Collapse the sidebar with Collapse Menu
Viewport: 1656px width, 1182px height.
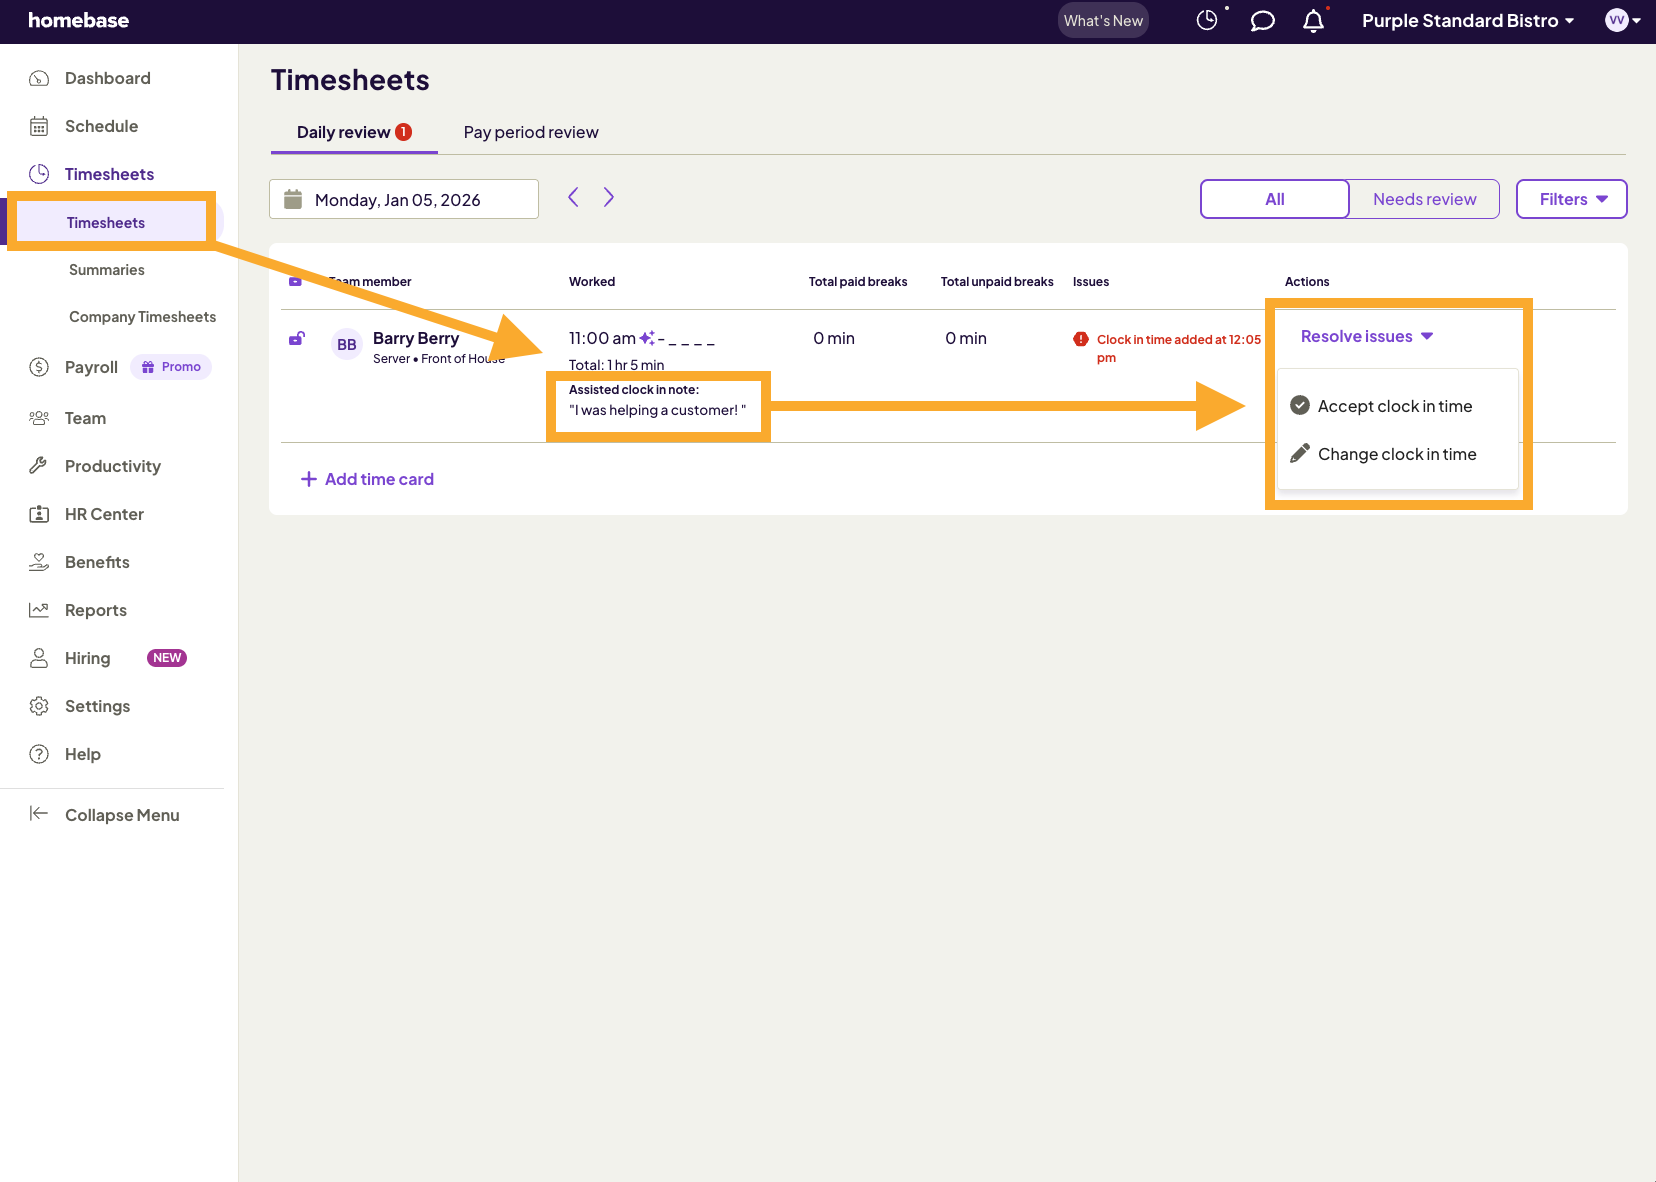(x=104, y=815)
